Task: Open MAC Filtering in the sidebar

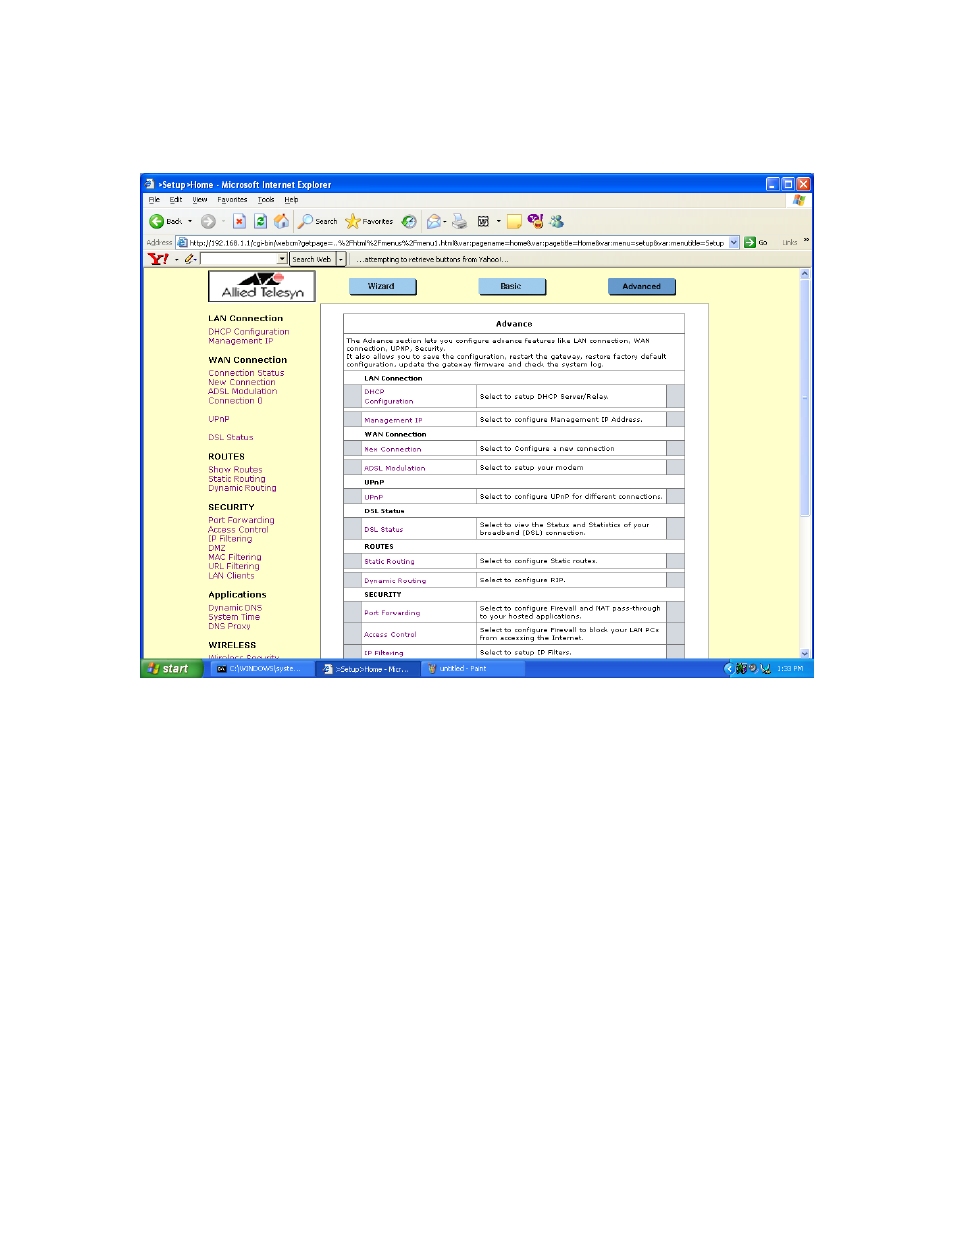Action: pos(235,557)
